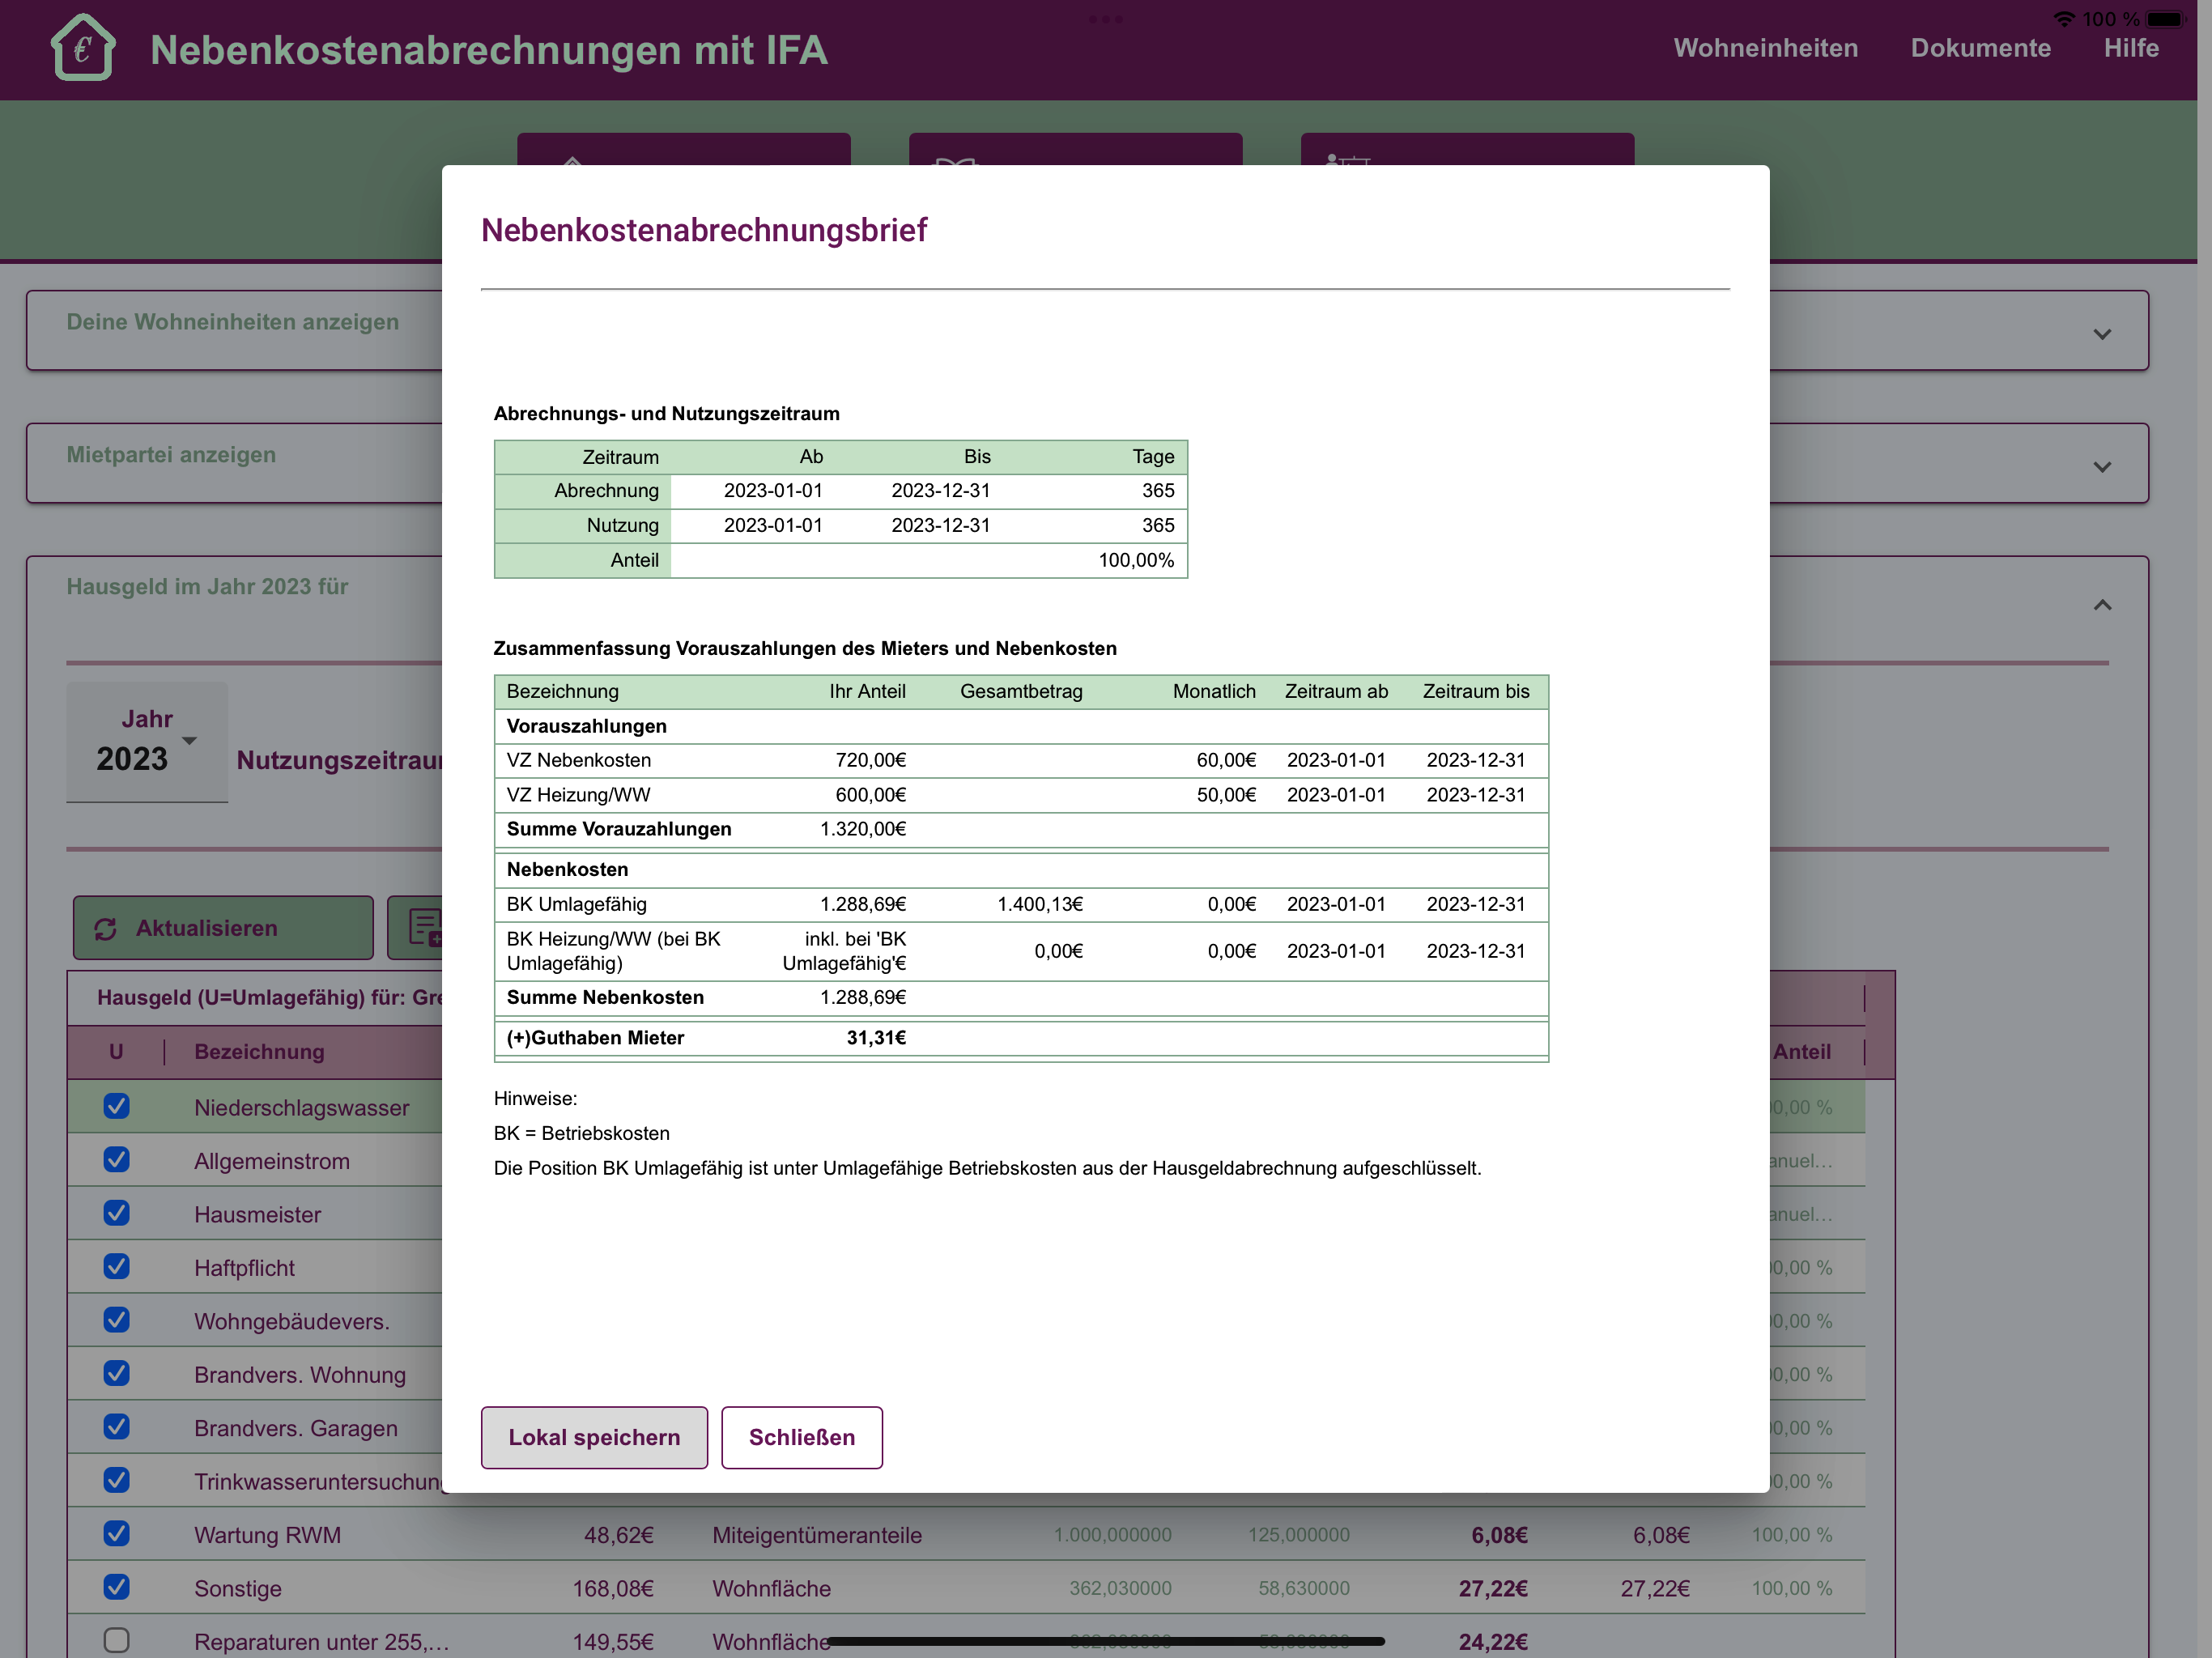This screenshot has width=2212, height=1658.
Task: Click the U column header
Action: pos(116,1052)
